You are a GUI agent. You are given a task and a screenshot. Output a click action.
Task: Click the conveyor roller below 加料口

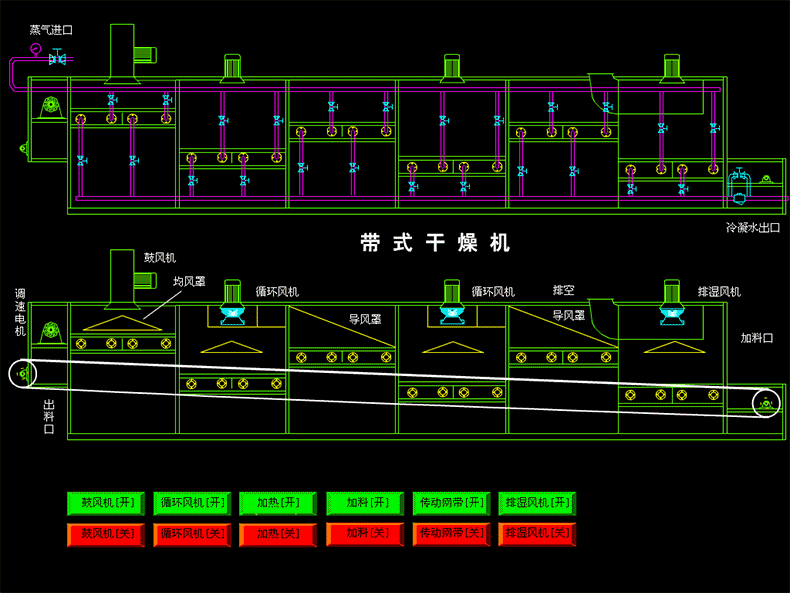(x=765, y=403)
